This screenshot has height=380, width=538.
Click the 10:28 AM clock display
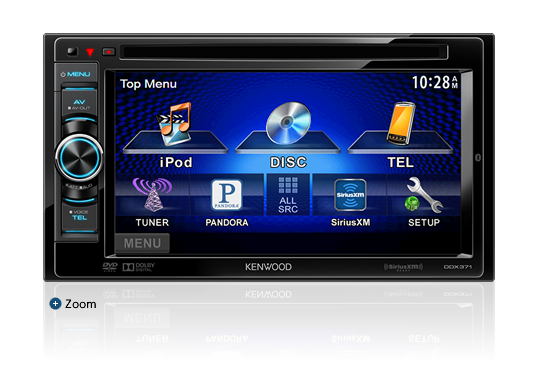[x=435, y=82]
